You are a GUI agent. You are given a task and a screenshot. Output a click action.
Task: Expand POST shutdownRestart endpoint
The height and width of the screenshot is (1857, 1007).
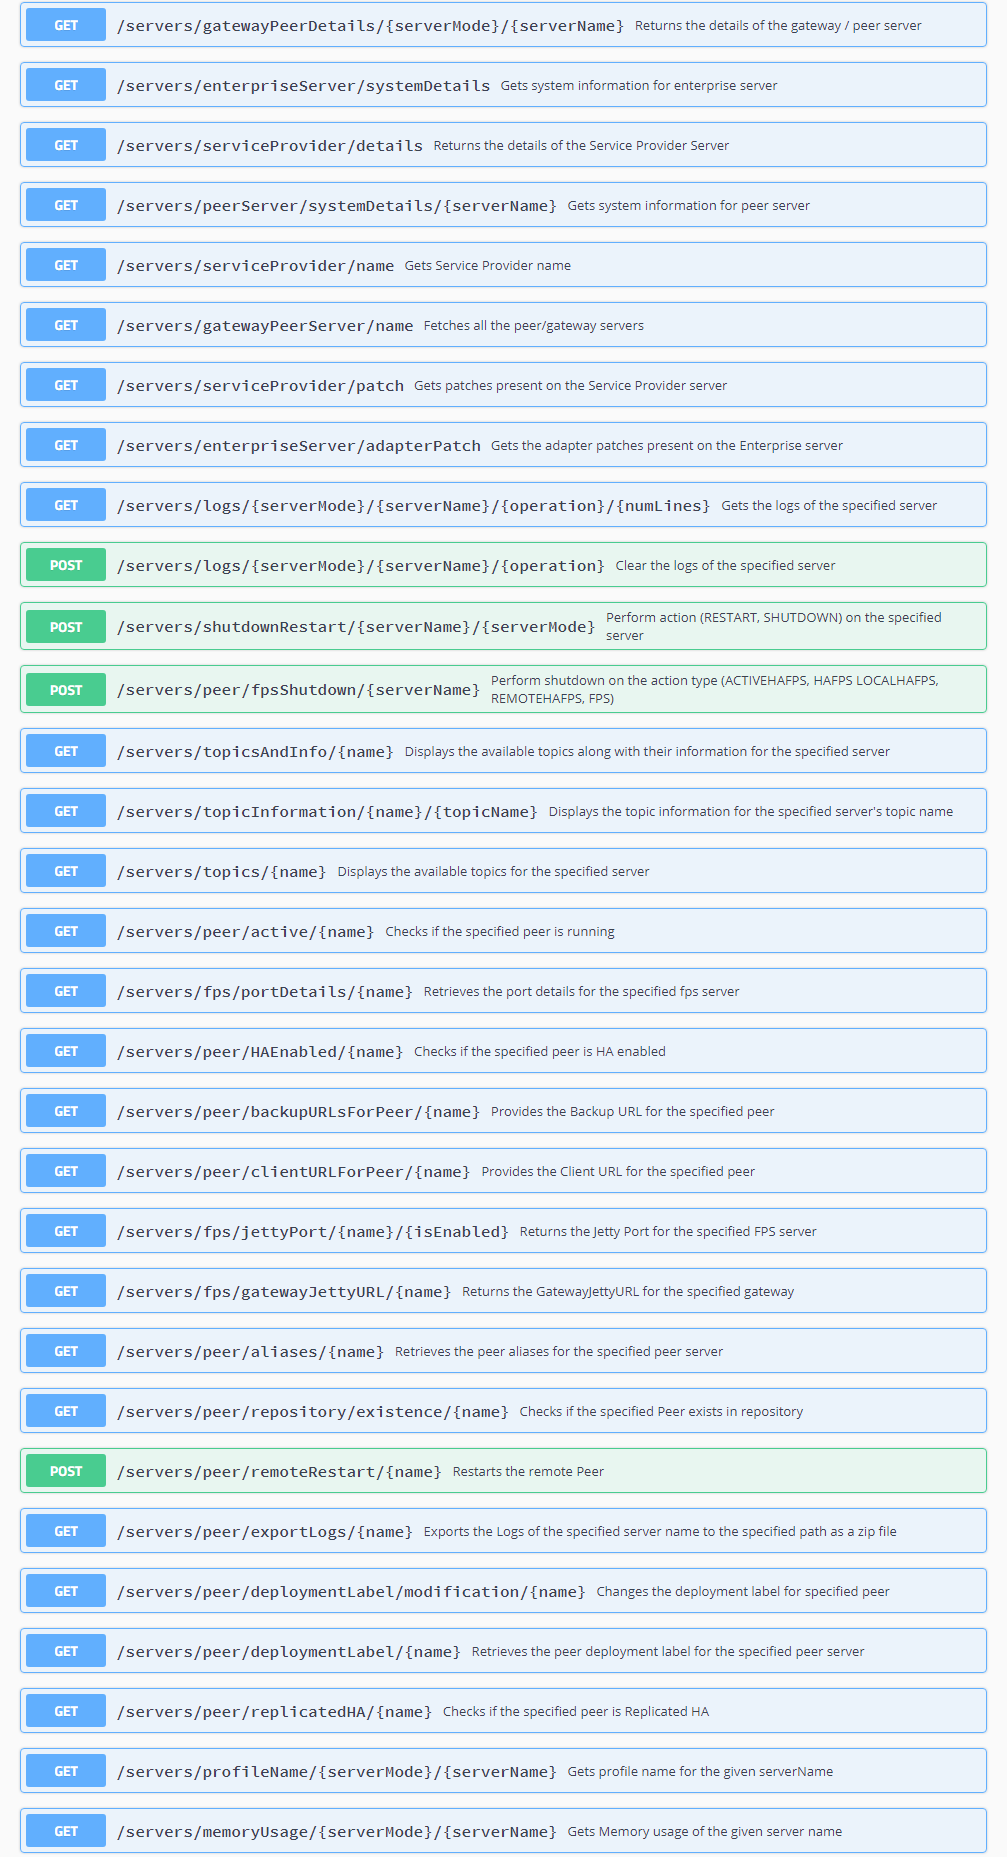[x=355, y=627]
